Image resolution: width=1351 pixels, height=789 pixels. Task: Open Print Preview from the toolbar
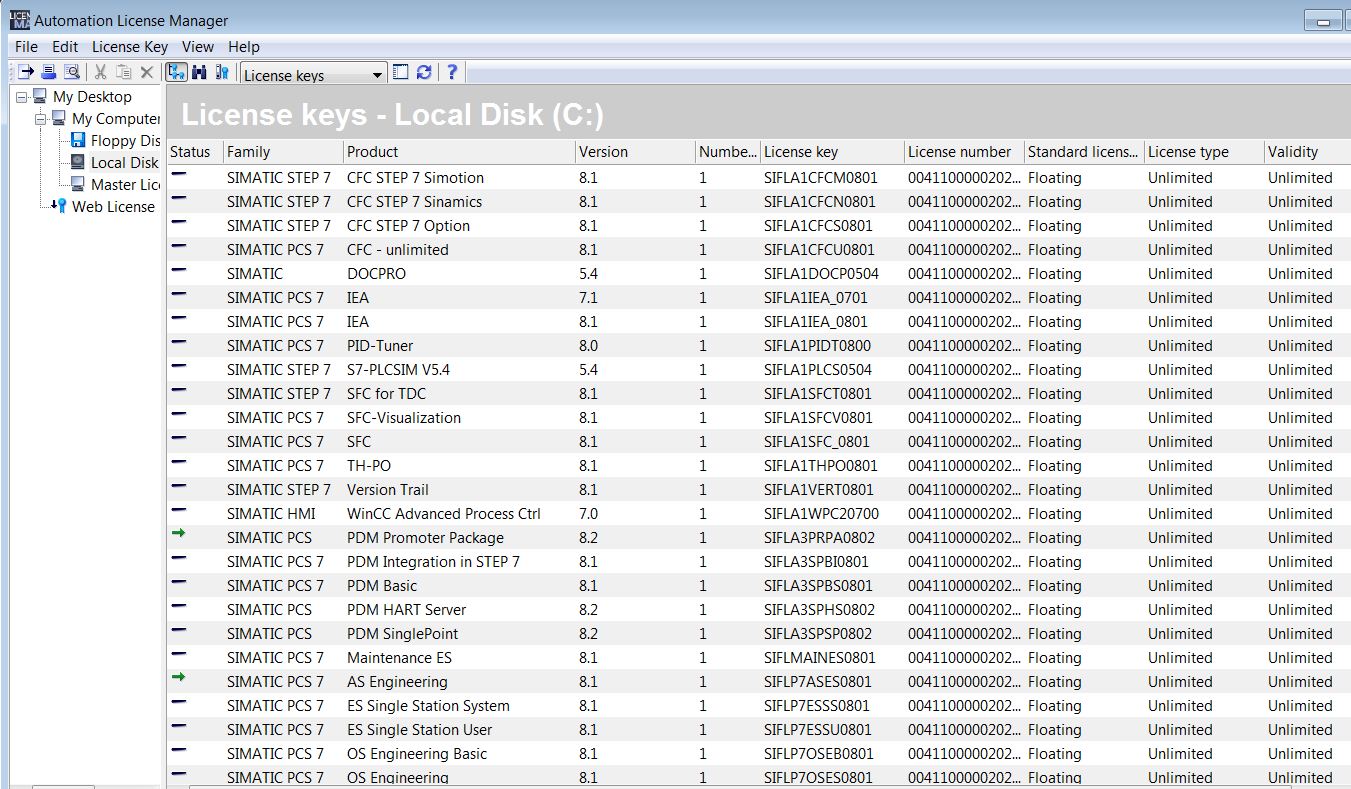[71, 72]
